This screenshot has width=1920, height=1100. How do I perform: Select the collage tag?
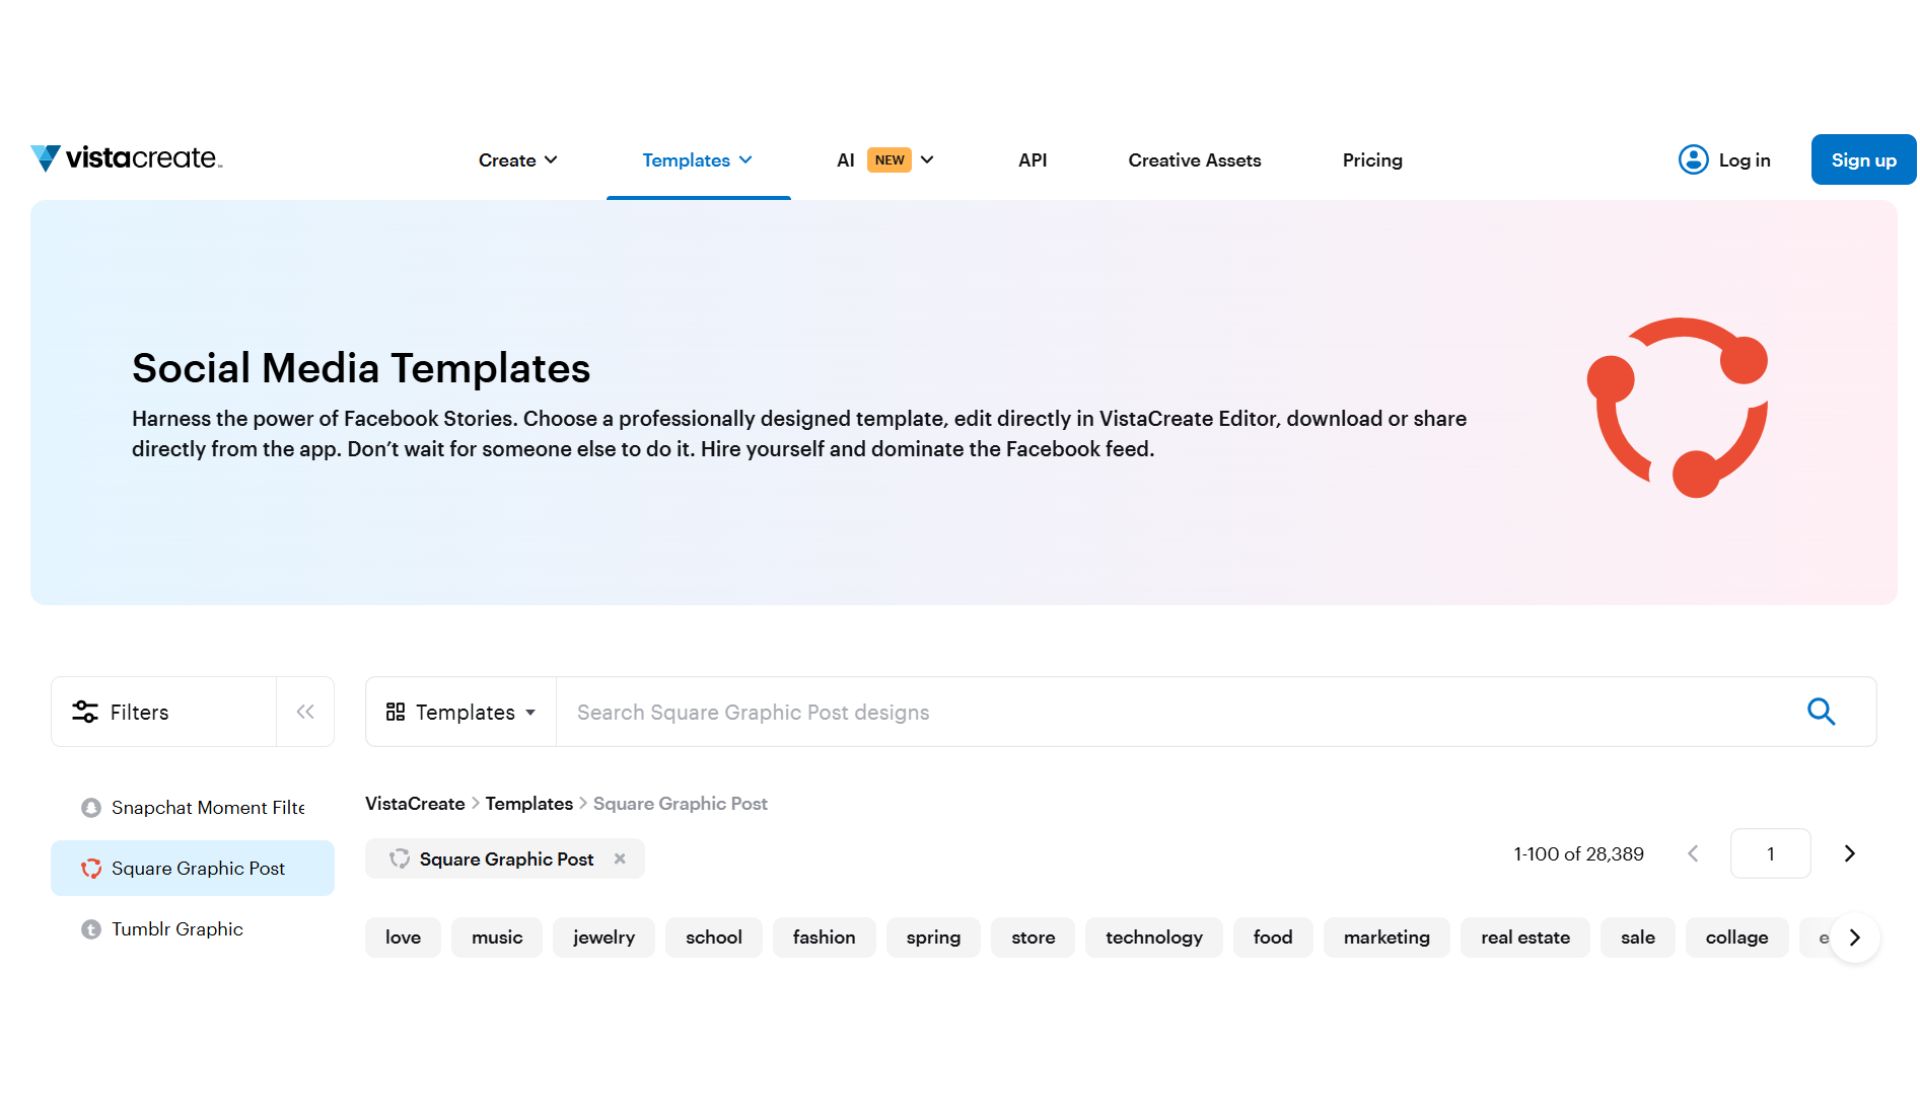click(x=1737, y=938)
